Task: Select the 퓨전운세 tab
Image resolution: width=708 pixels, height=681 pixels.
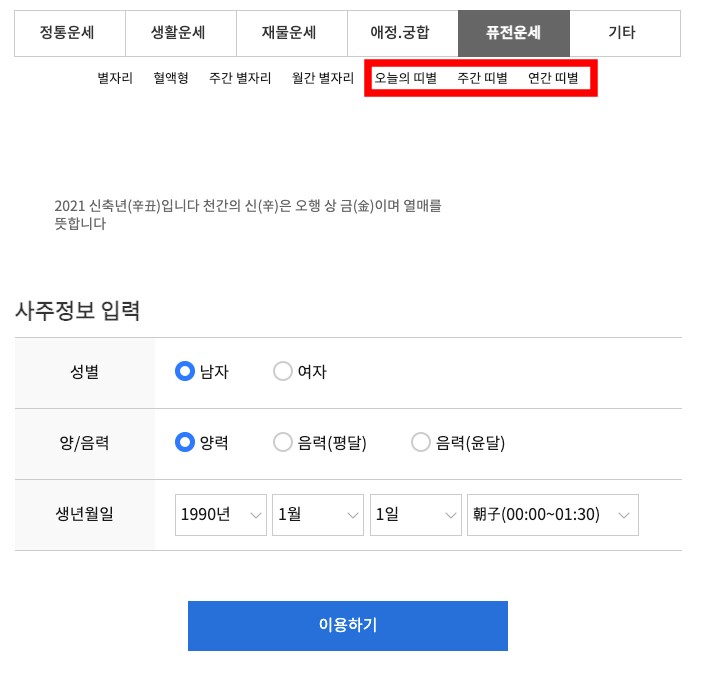Action: tap(513, 33)
